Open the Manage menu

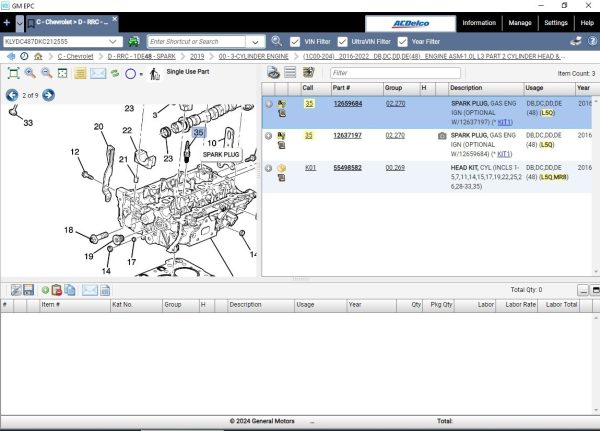click(x=520, y=23)
